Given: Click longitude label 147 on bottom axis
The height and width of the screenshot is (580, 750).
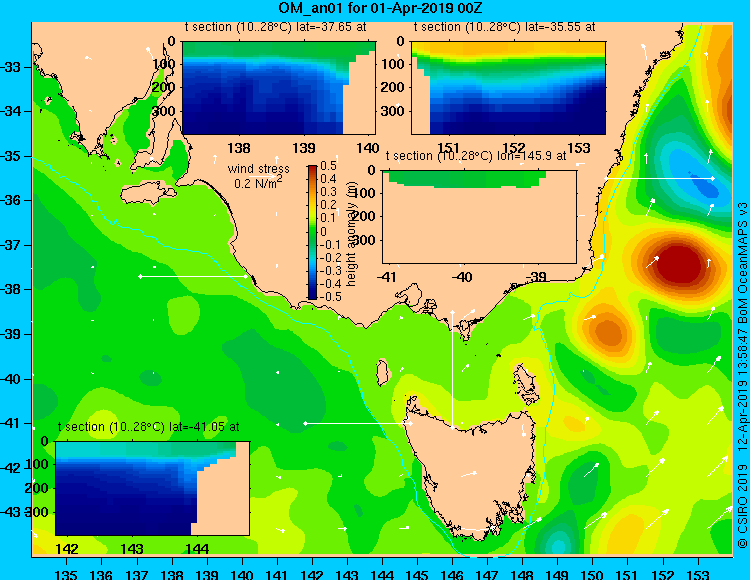Looking at the screenshot, I should [487, 575].
